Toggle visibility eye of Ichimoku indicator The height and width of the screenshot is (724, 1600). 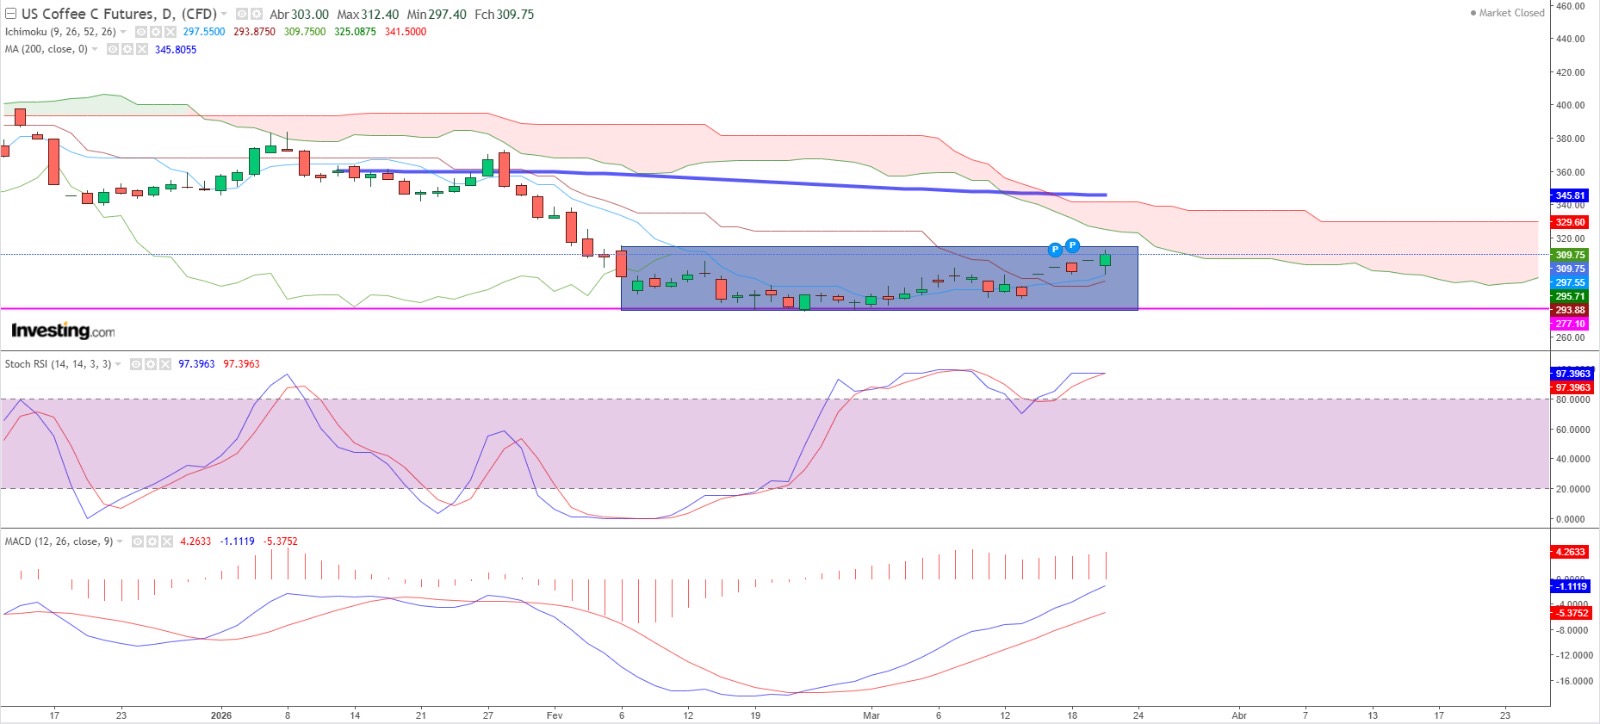141,32
